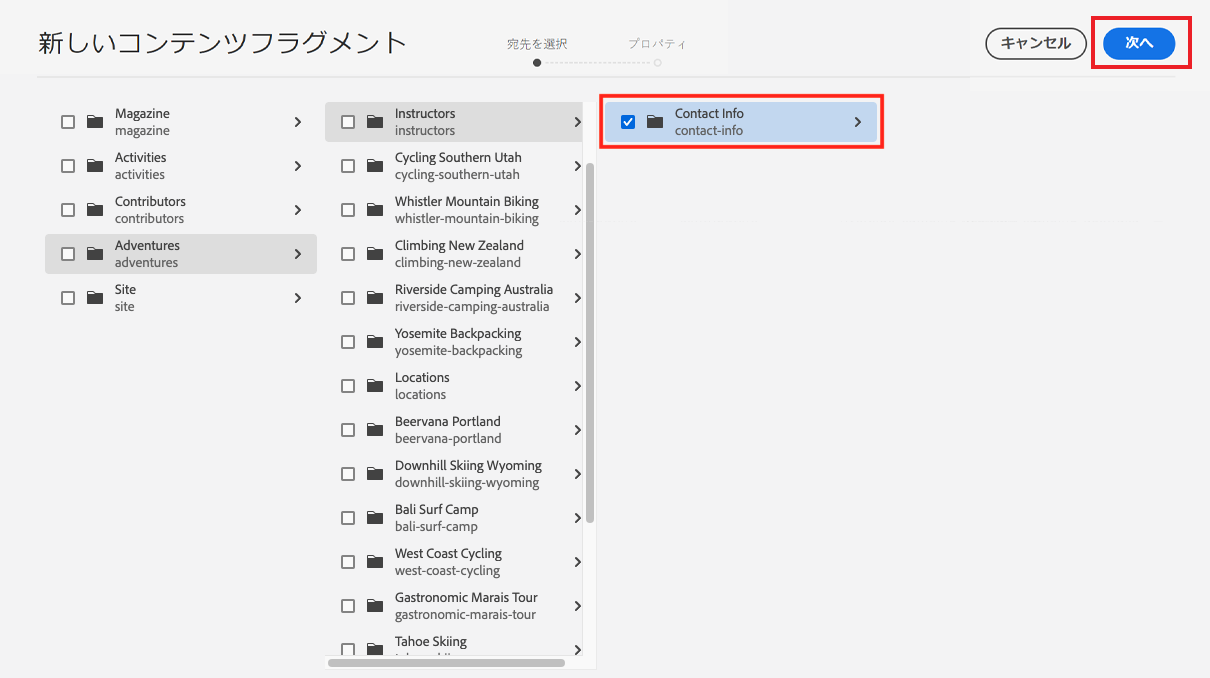Click the Downhill Skiing Wyoming folder icon
This screenshot has height=678, width=1210.
(x=375, y=474)
